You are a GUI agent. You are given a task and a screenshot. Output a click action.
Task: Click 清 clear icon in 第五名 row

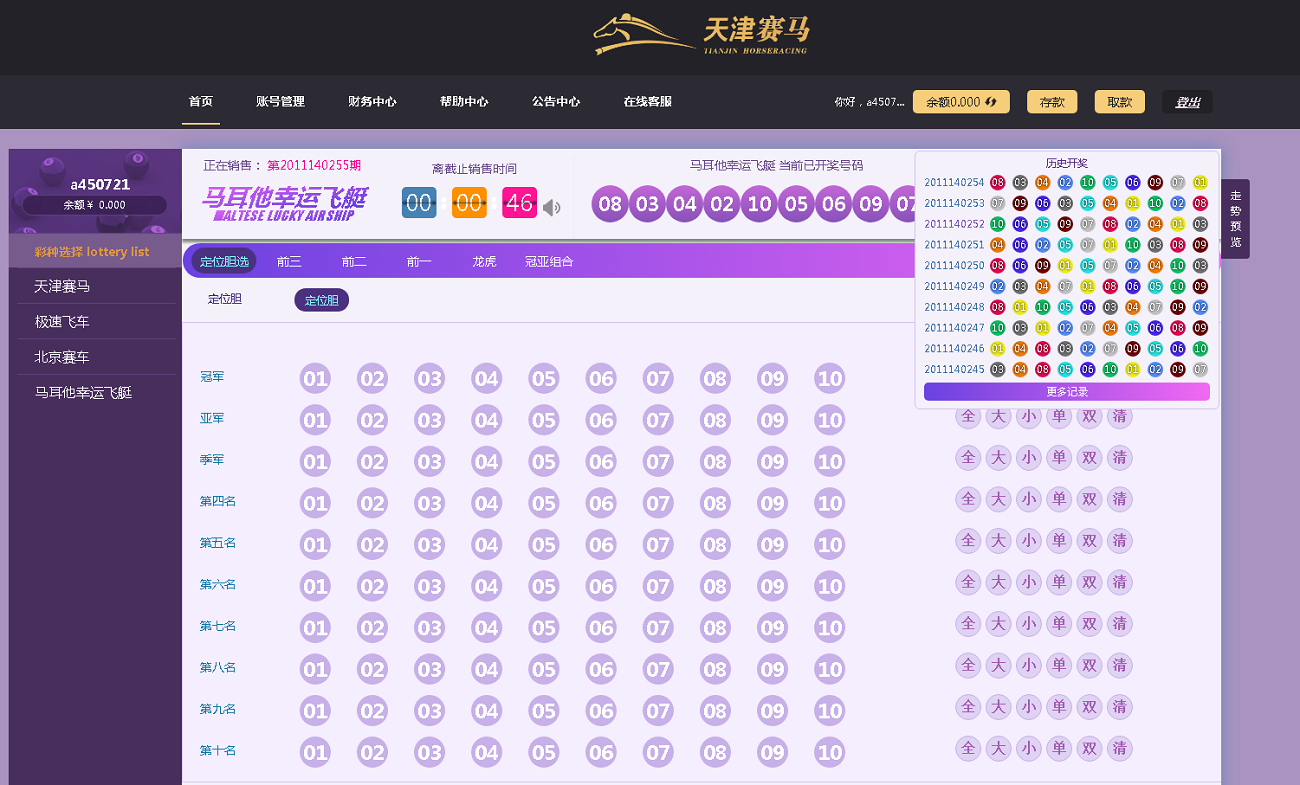[1120, 541]
